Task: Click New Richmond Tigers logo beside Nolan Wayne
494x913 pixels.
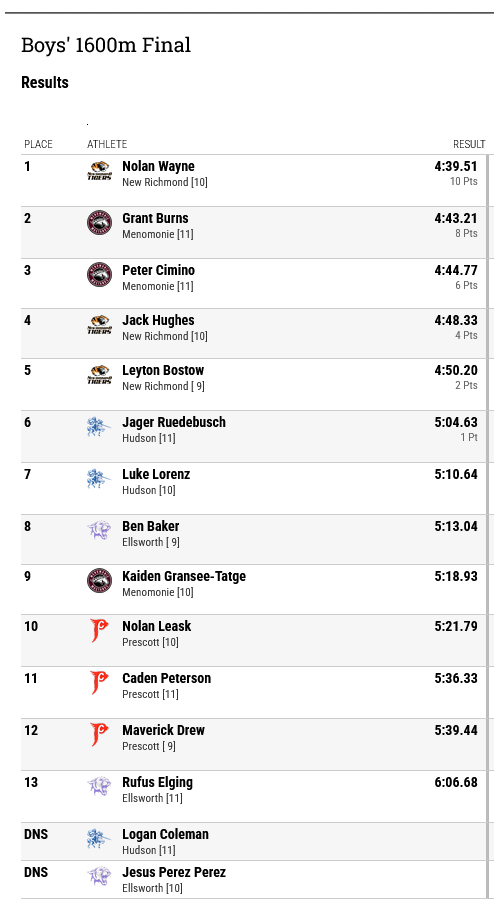Action: pyautogui.click(x=99, y=171)
